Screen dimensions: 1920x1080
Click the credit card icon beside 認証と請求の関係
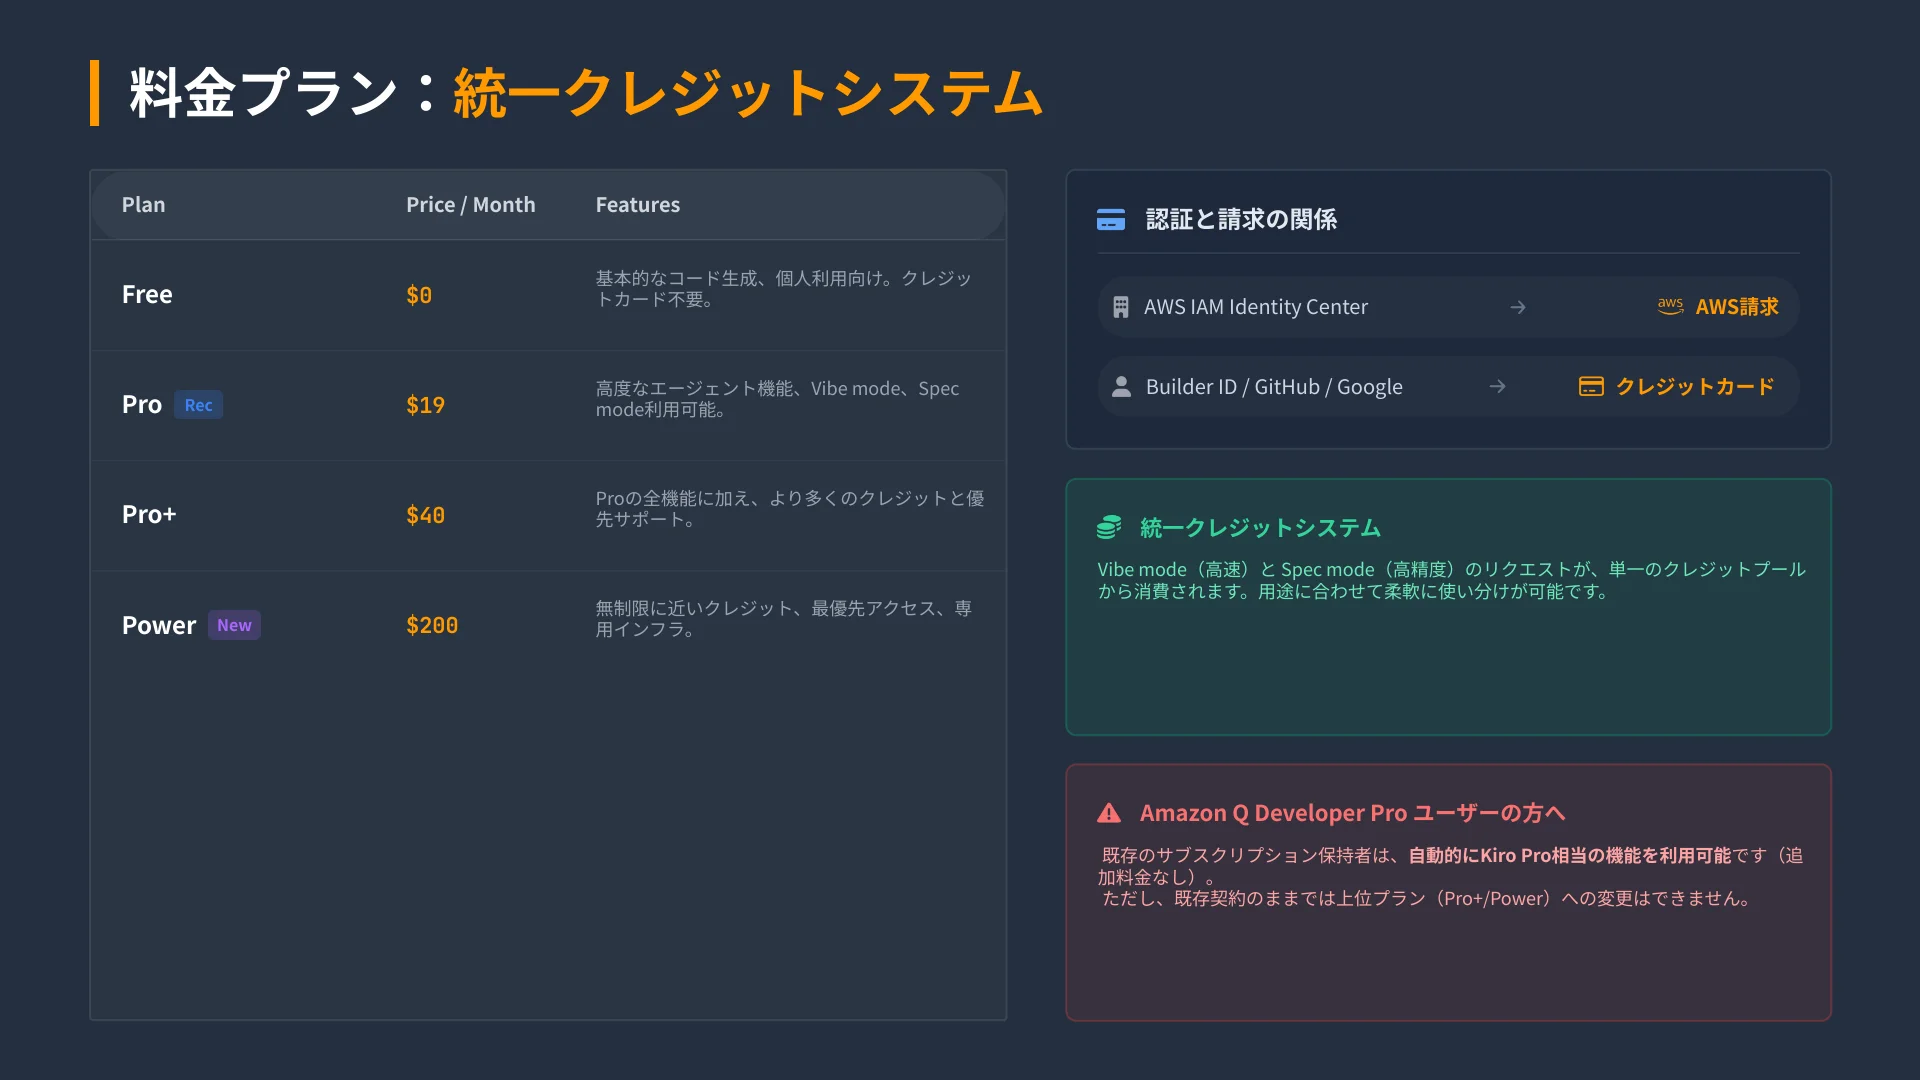click(1111, 220)
